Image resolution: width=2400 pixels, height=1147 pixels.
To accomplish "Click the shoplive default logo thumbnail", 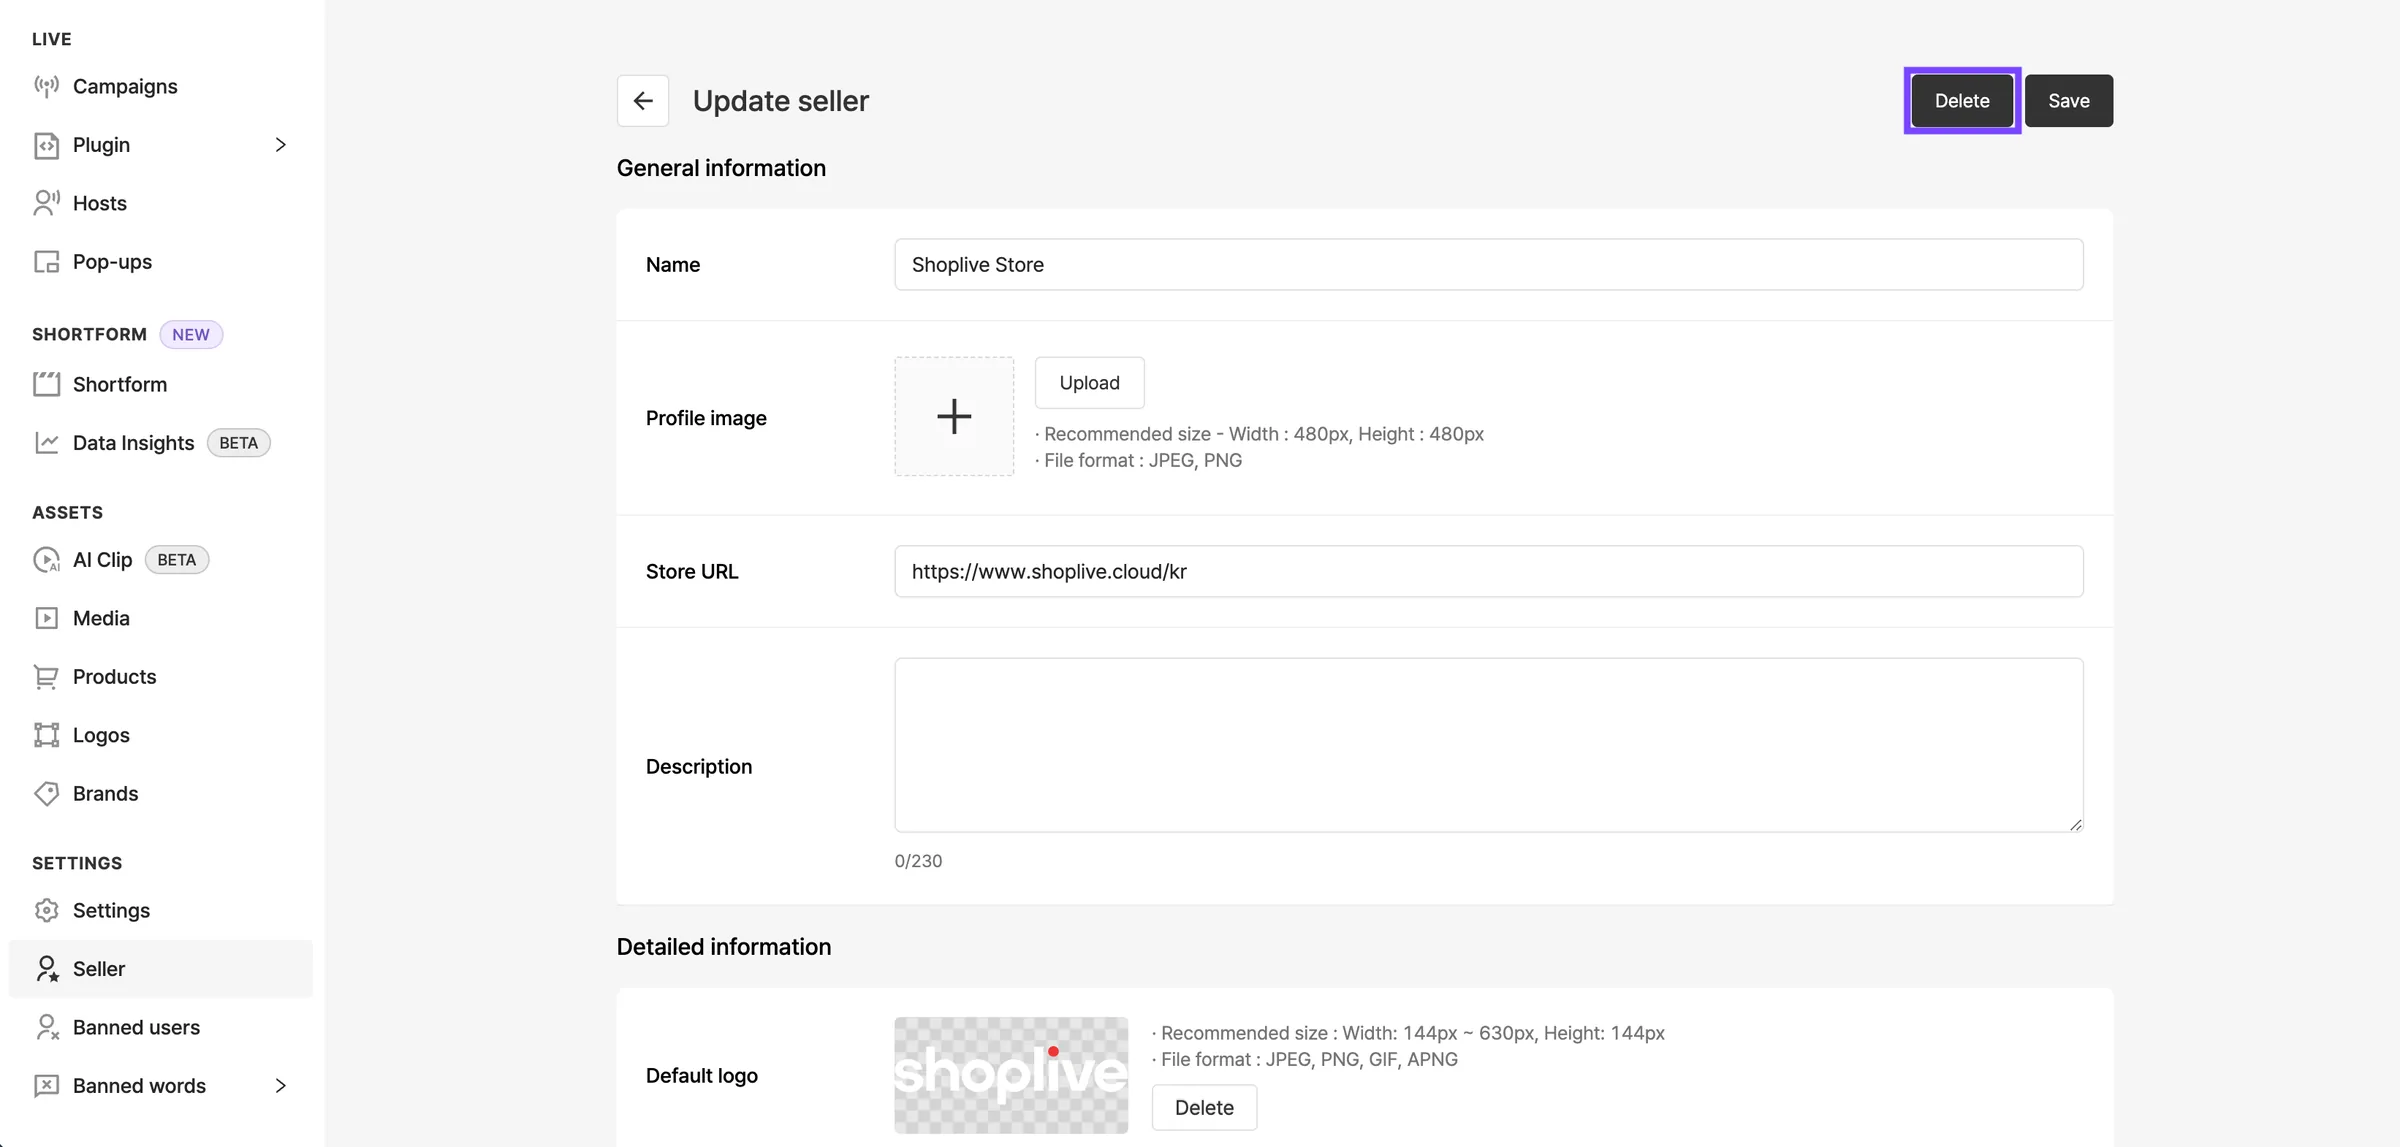I will pos(1011,1076).
